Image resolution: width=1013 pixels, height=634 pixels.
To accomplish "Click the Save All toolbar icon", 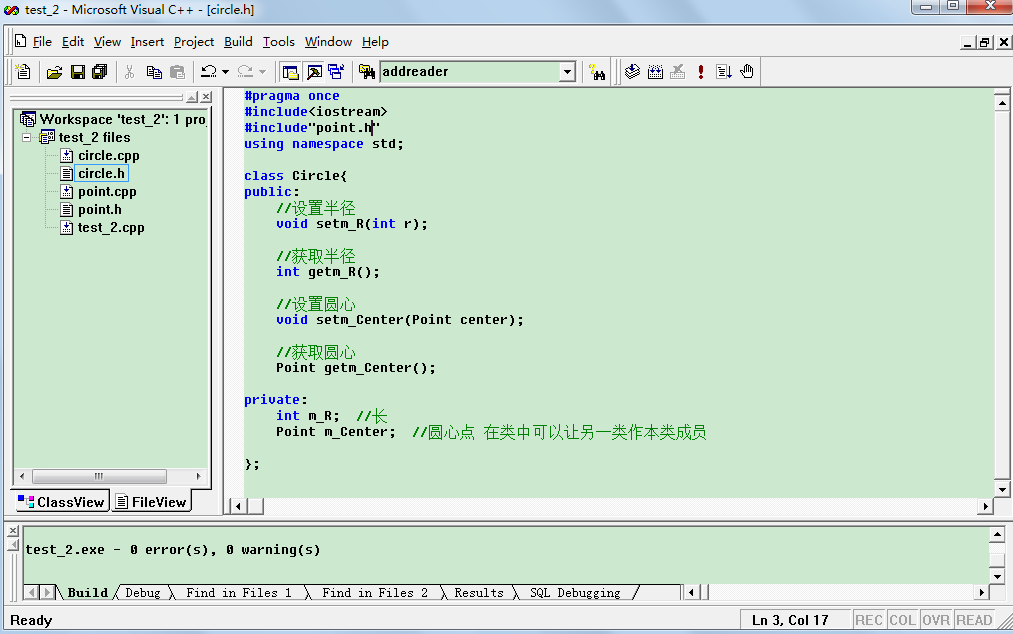I will 99,72.
